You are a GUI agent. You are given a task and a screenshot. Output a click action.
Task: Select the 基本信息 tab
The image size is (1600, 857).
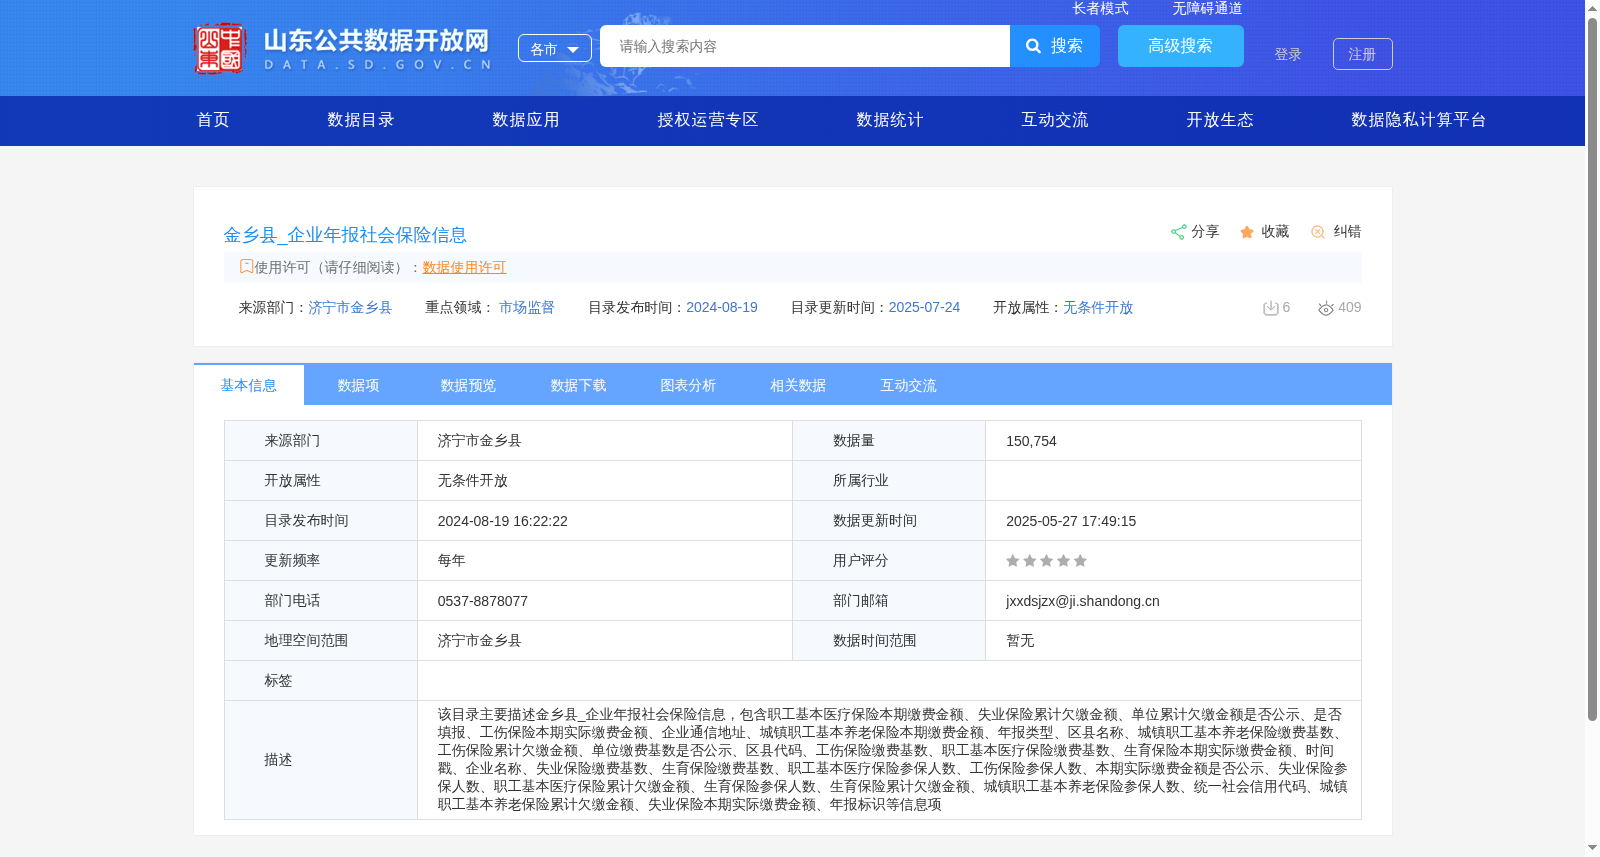tap(249, 385)
